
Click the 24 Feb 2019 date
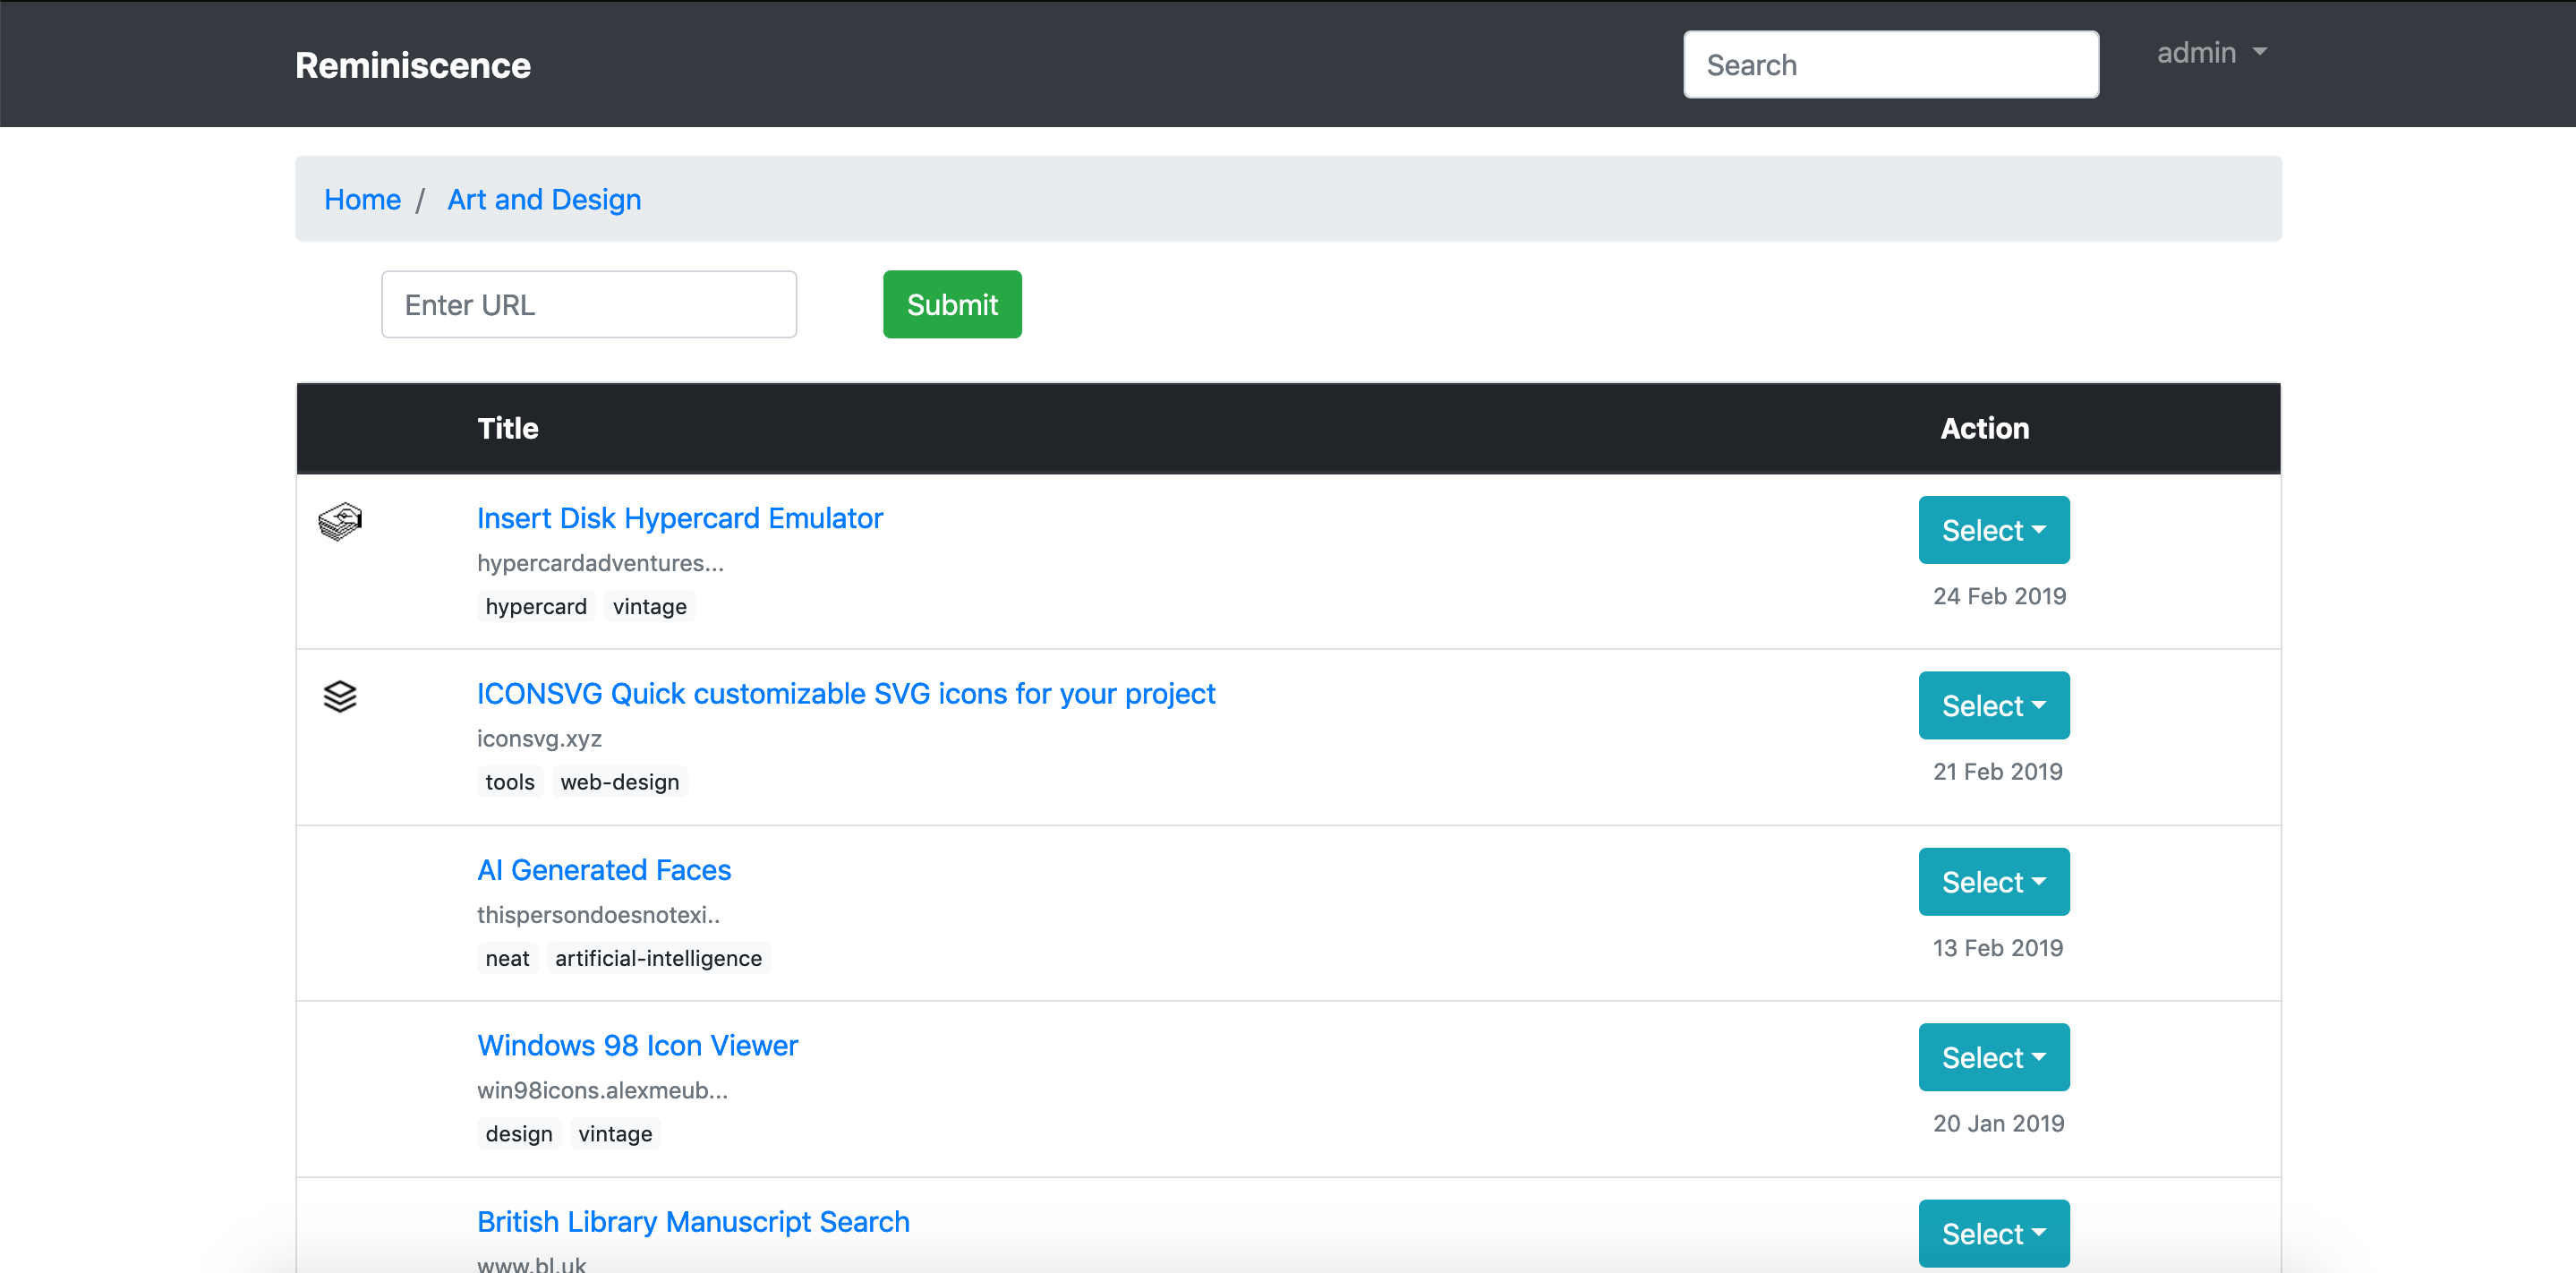1999,596
